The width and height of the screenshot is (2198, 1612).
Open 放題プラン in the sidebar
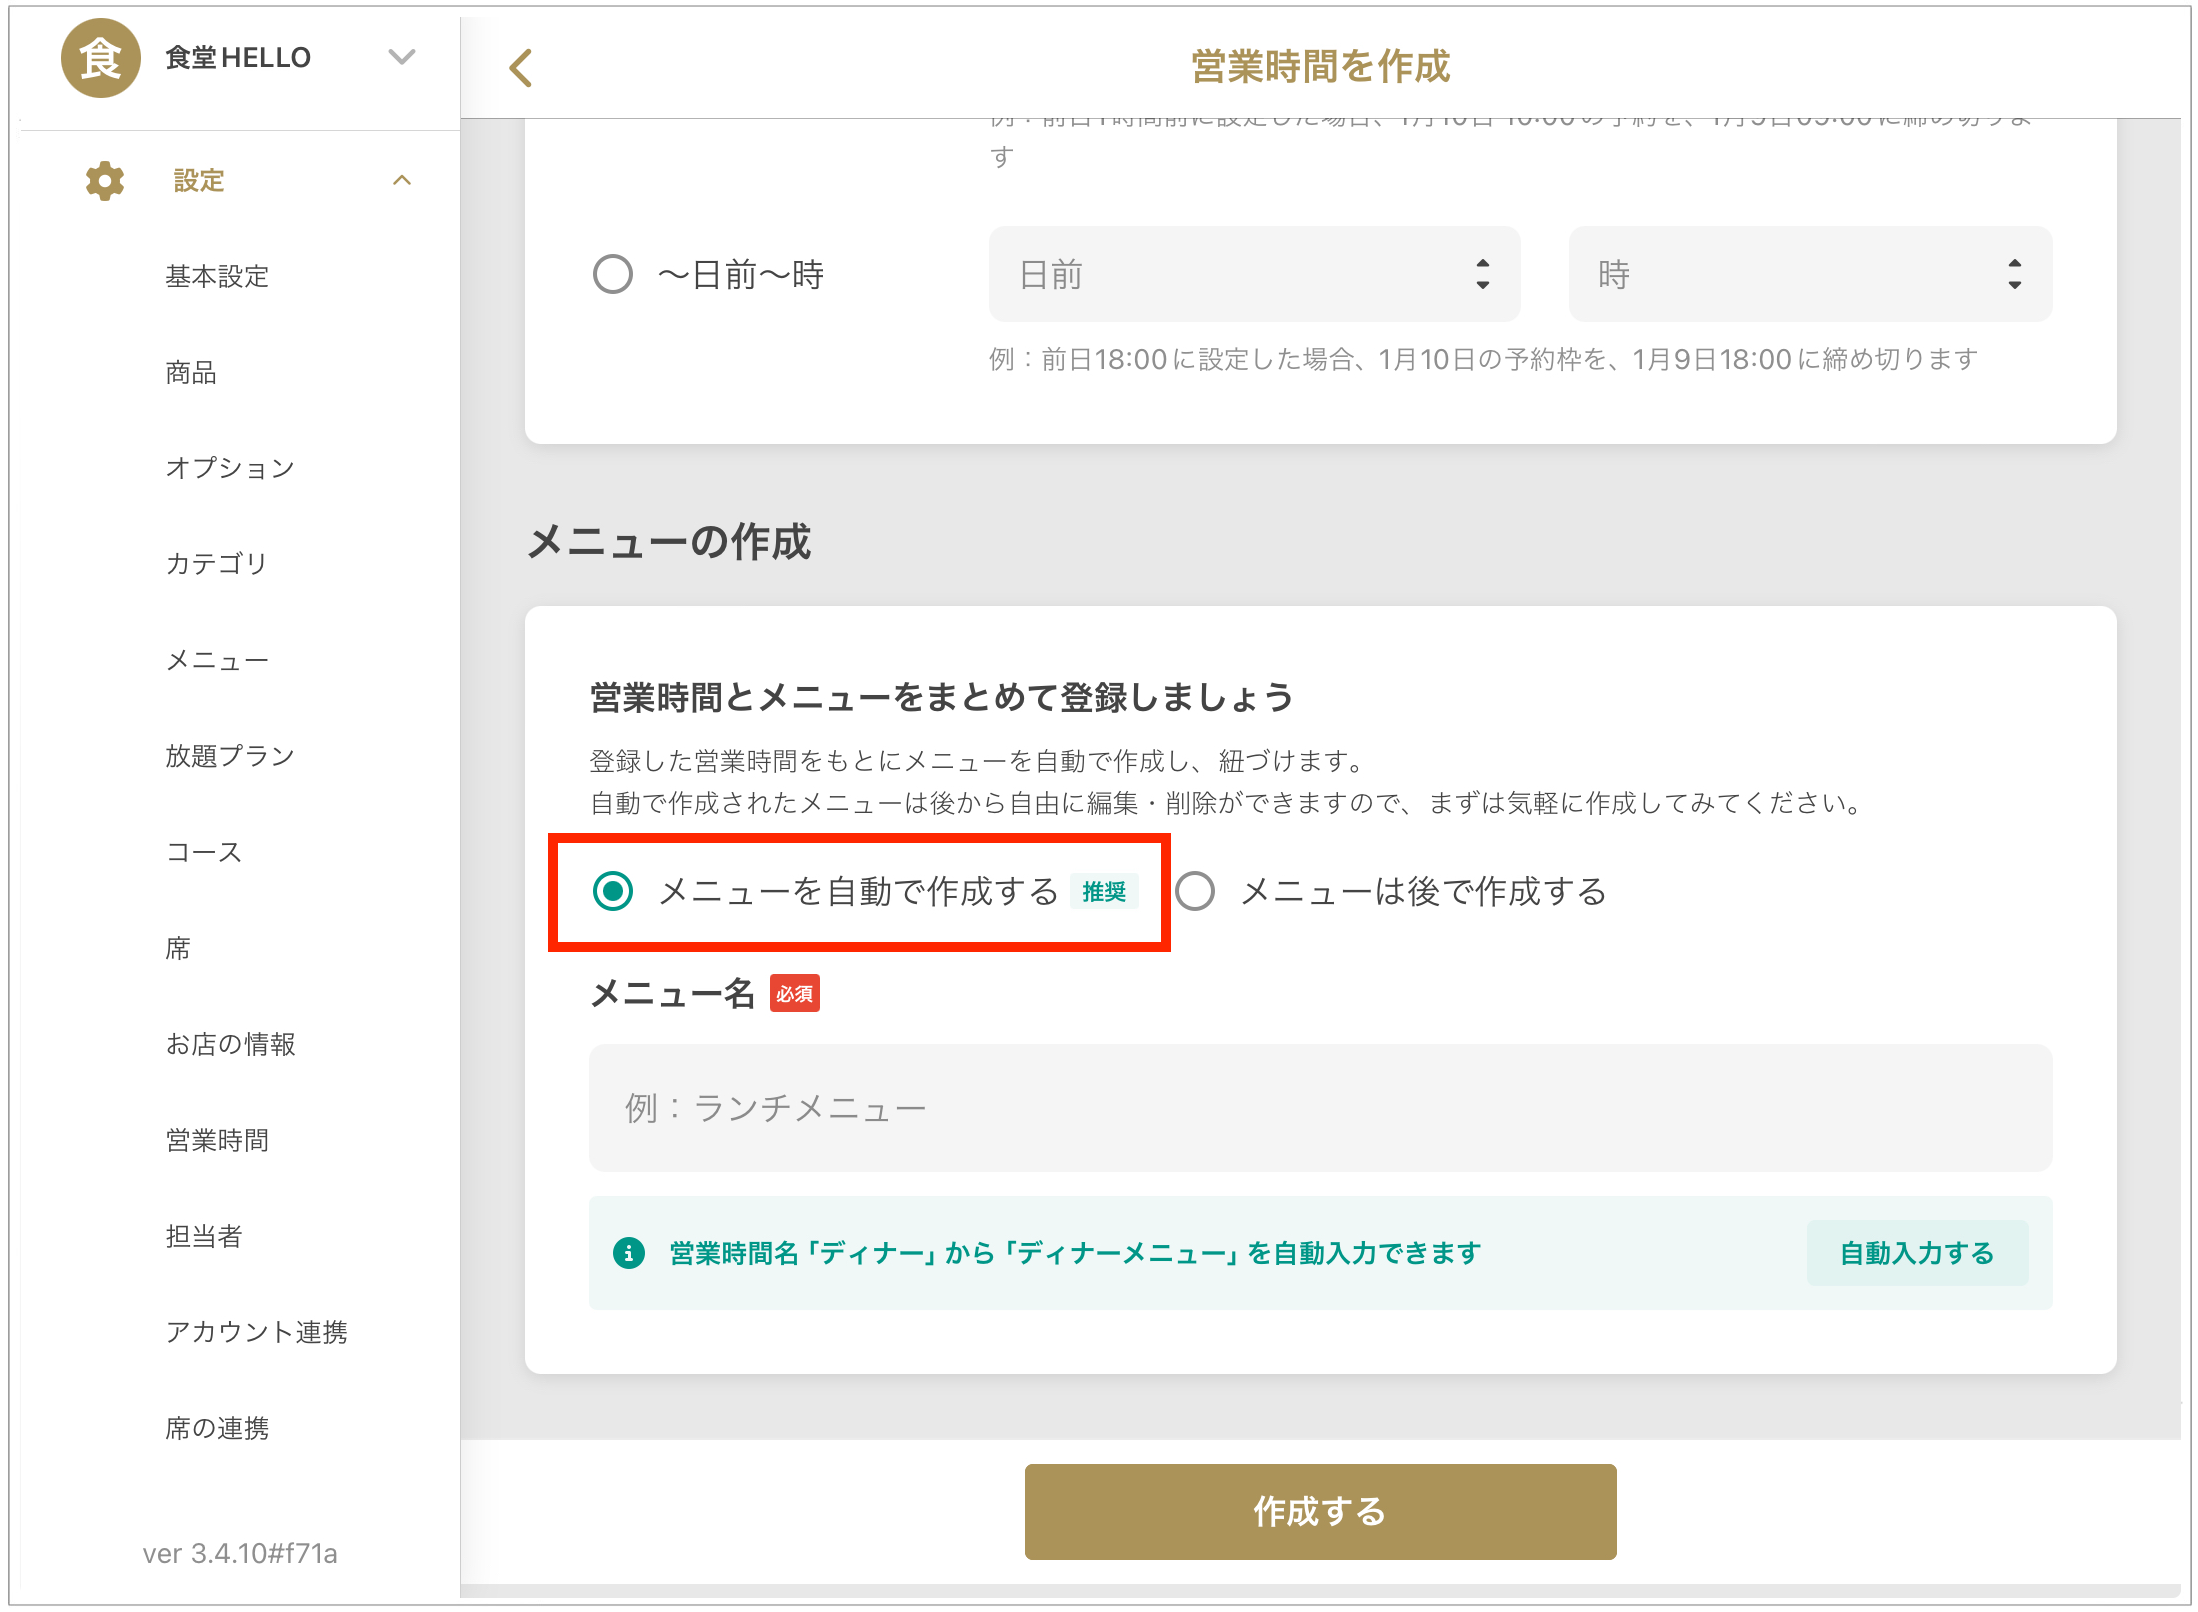click(230, 756)
